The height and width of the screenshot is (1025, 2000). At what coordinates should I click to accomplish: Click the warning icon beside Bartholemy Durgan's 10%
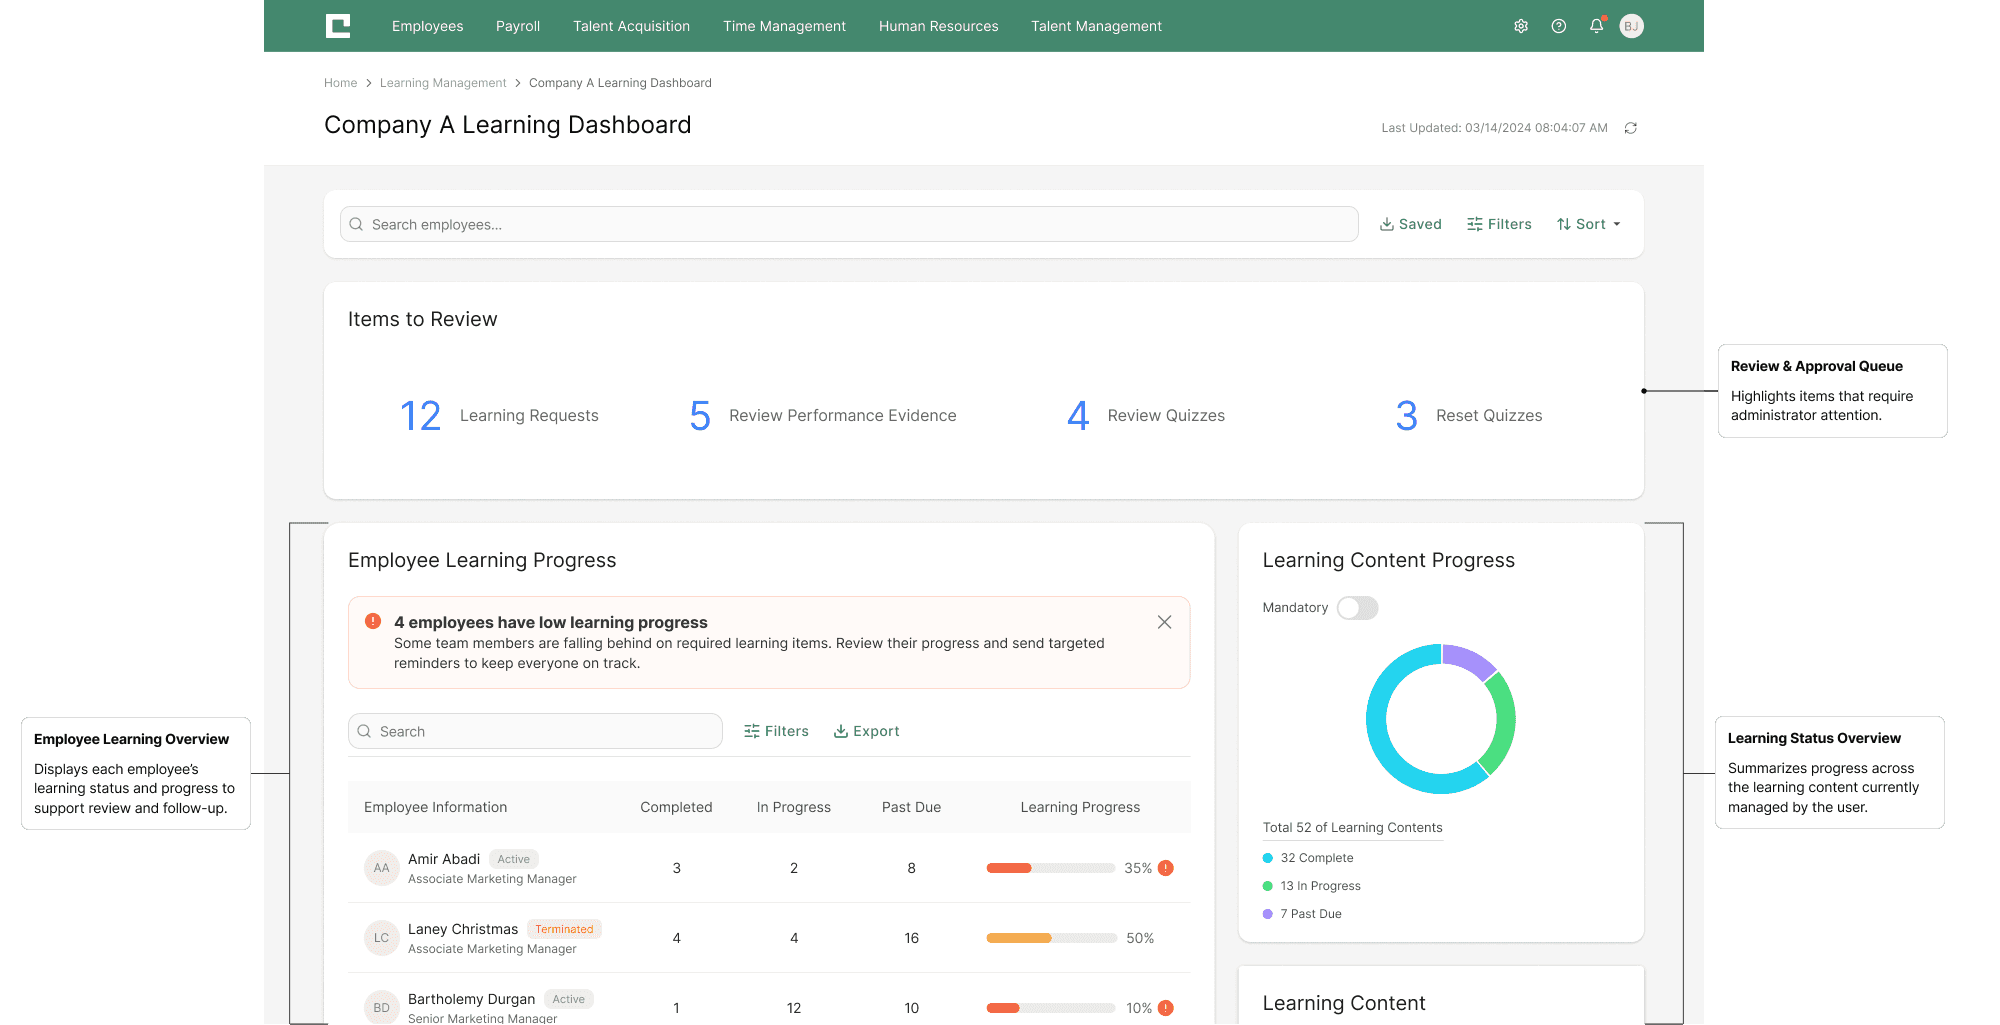pyautogui.click(x=1166, y=1008)
